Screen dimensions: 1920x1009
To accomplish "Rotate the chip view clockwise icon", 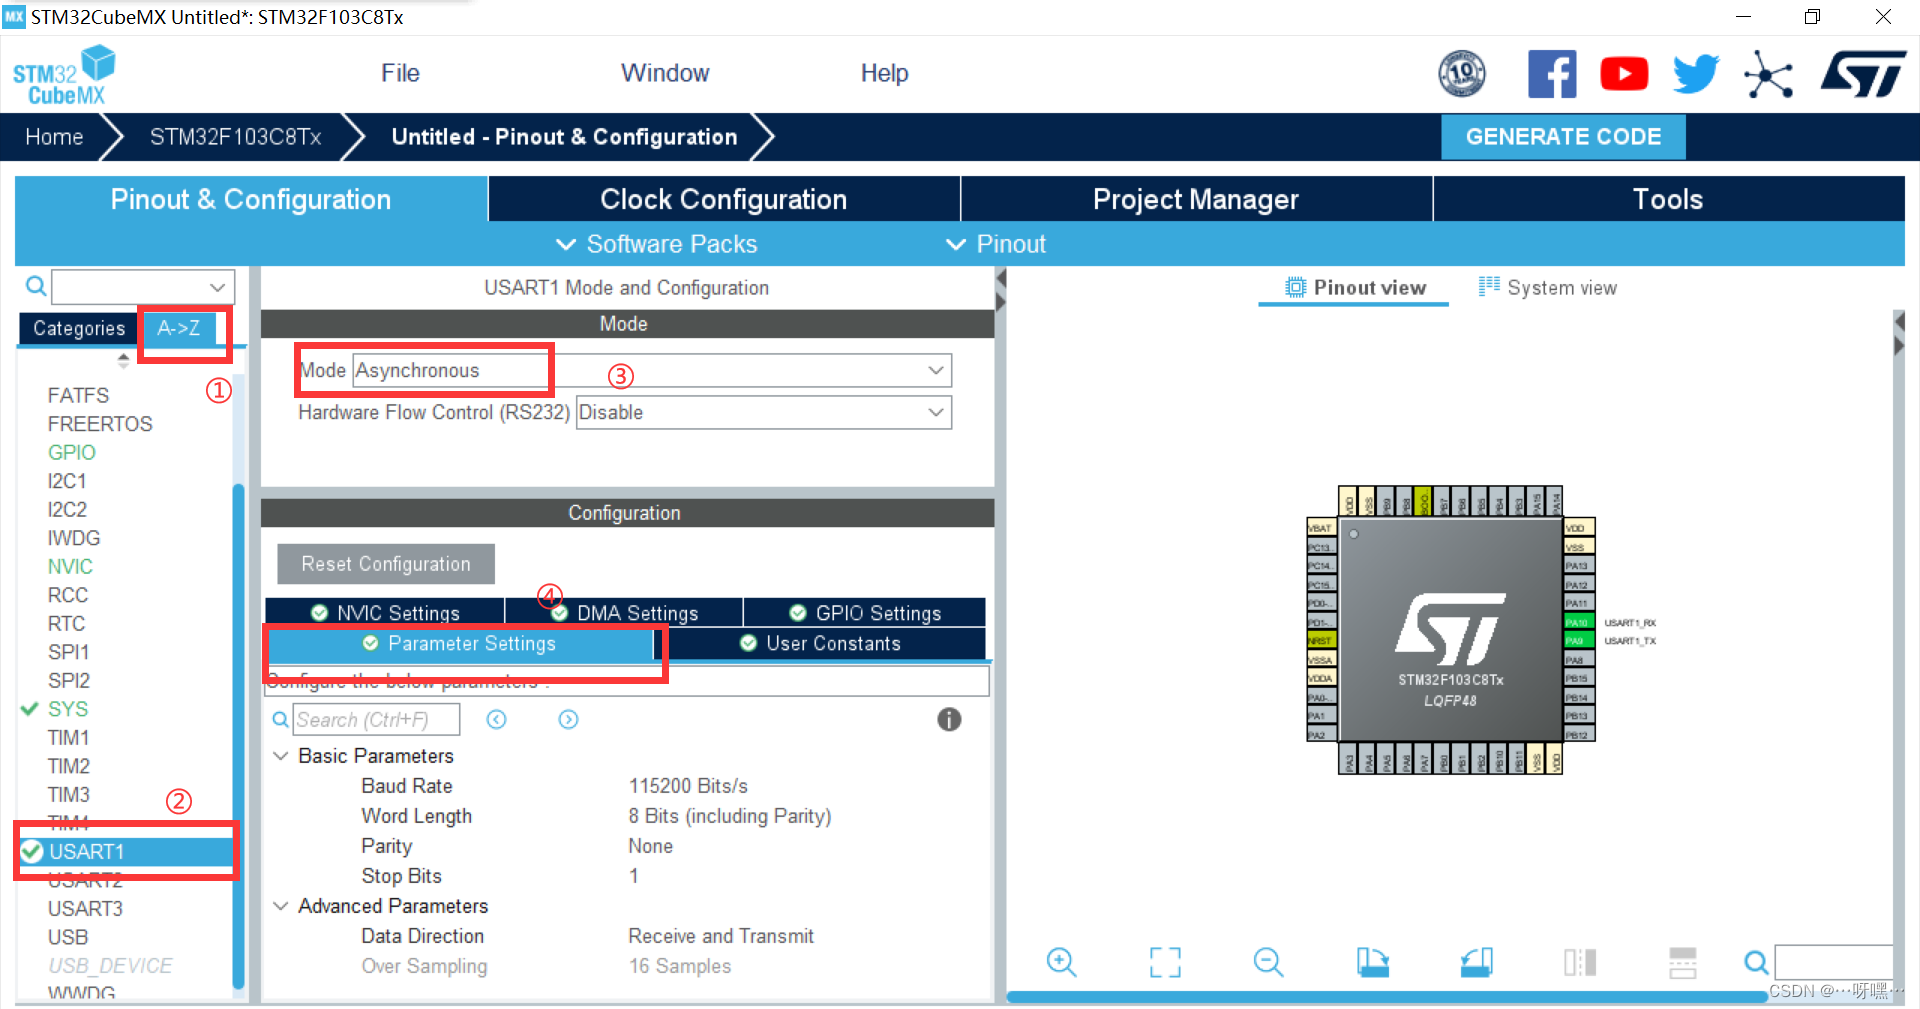I will pyautogui.click(x=1373, y=962).
